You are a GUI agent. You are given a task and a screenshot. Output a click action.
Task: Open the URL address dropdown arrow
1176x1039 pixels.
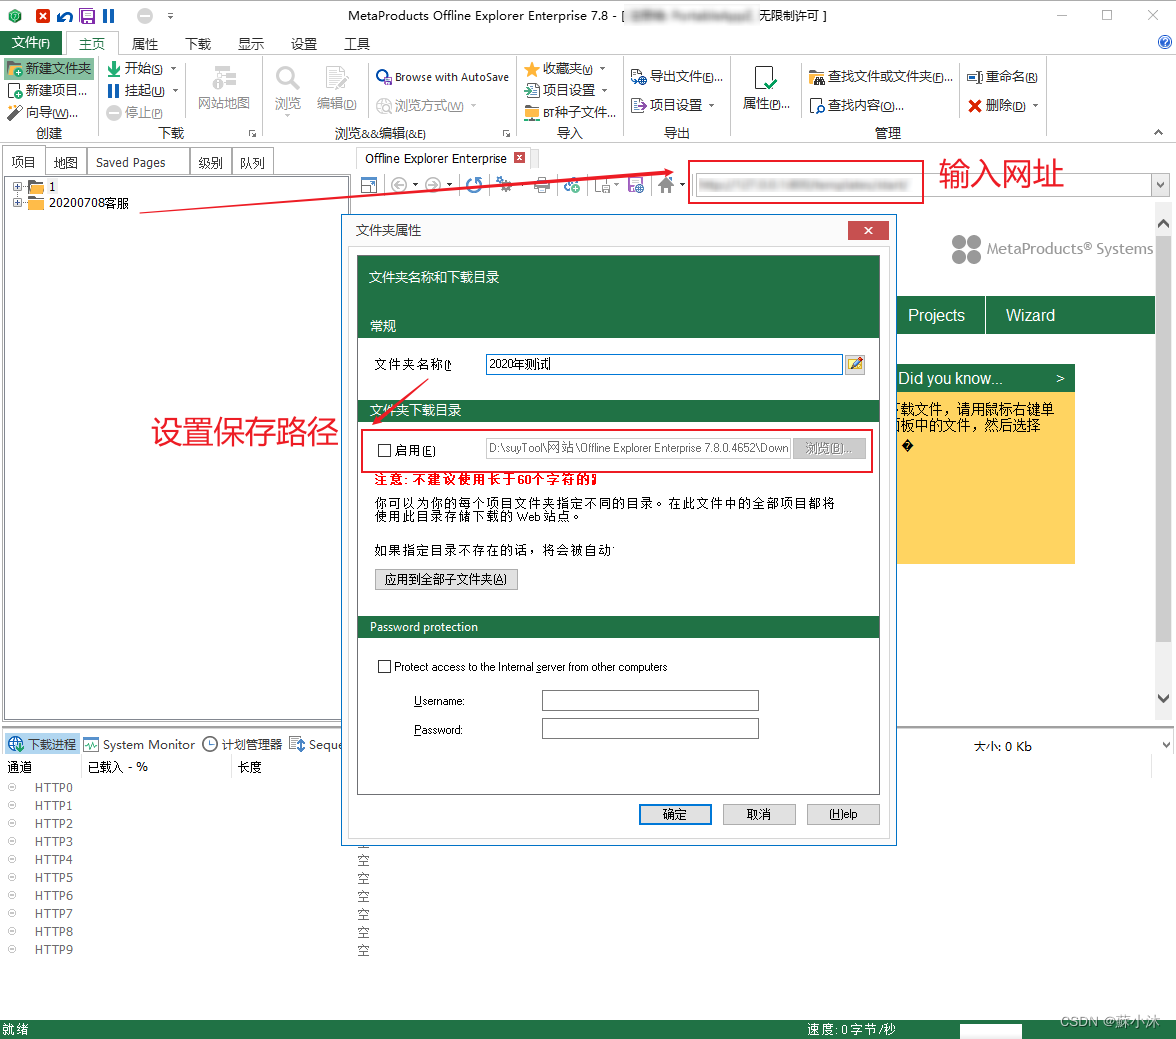[x=1161, y=185]
